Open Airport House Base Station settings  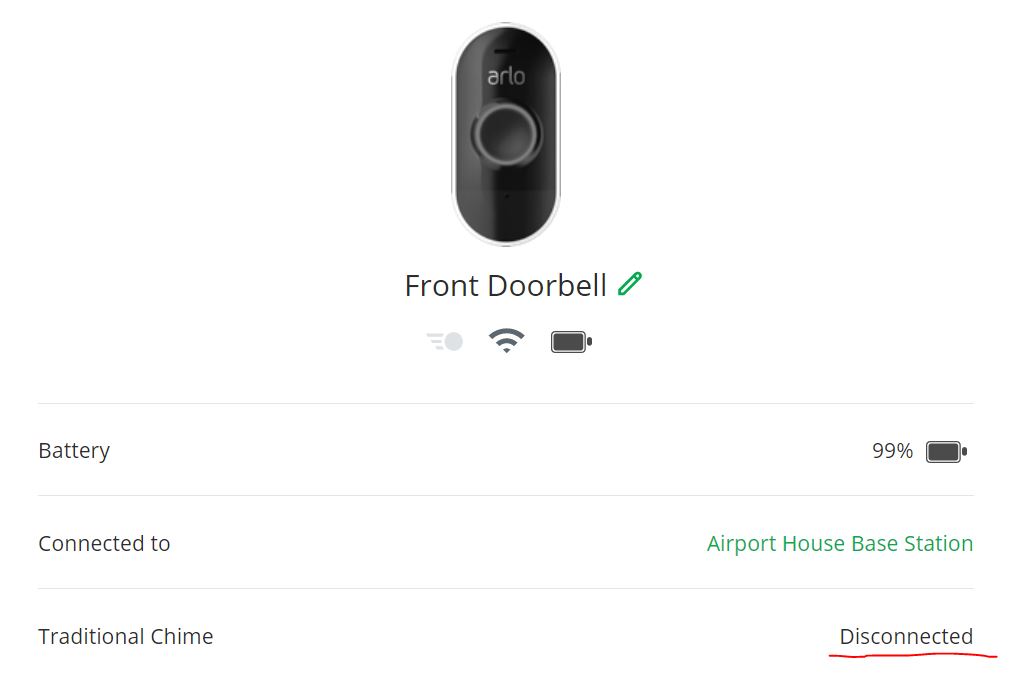coord(840,543)
